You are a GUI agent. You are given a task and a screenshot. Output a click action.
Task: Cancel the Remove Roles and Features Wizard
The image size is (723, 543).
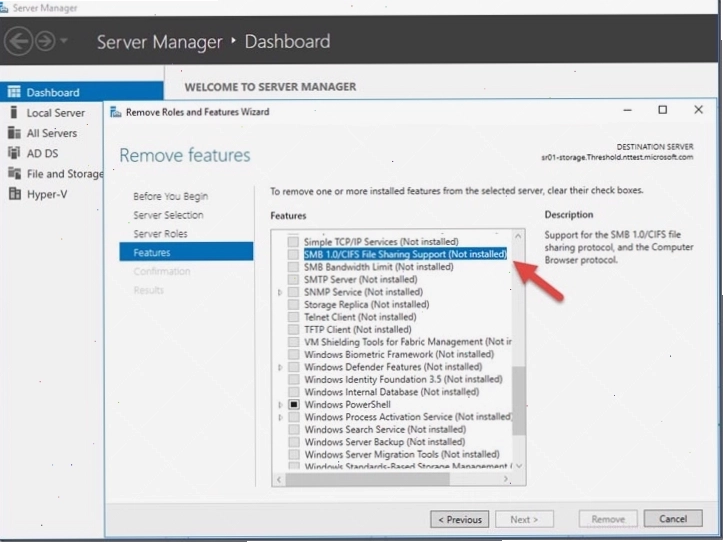(673, 519)
